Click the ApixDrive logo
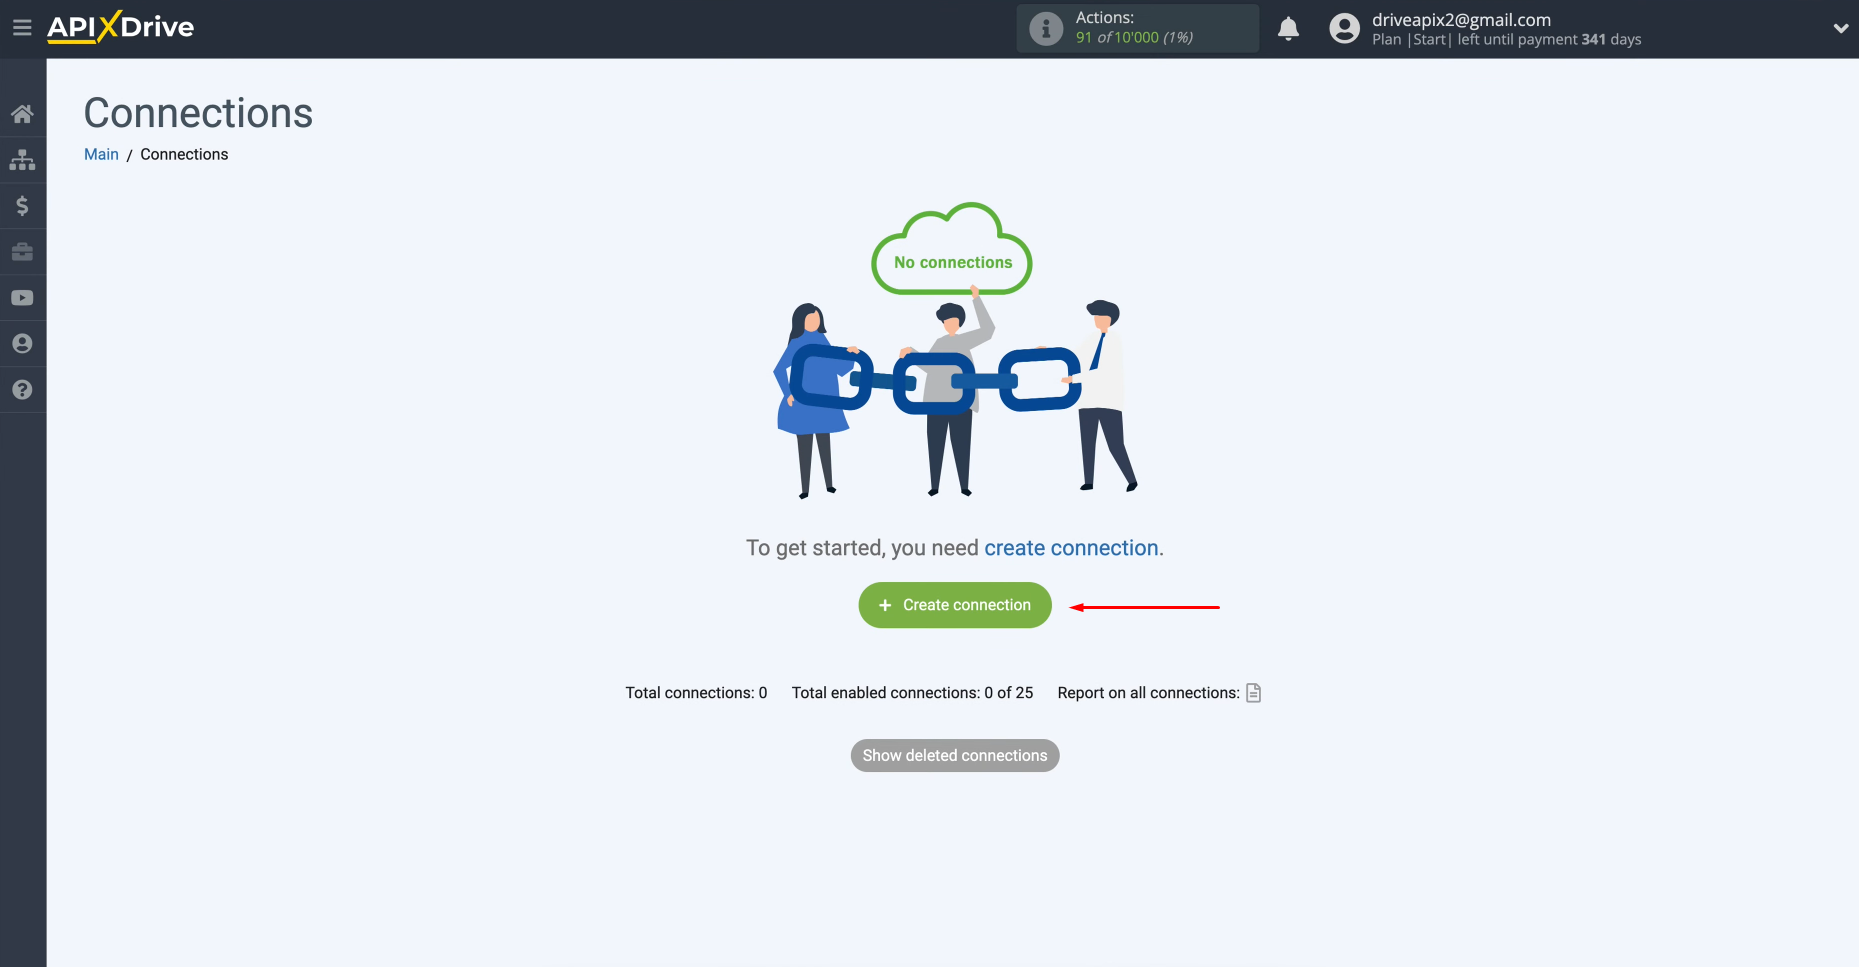This screenshot has width=1859, height=967. [x=119, y=27]
